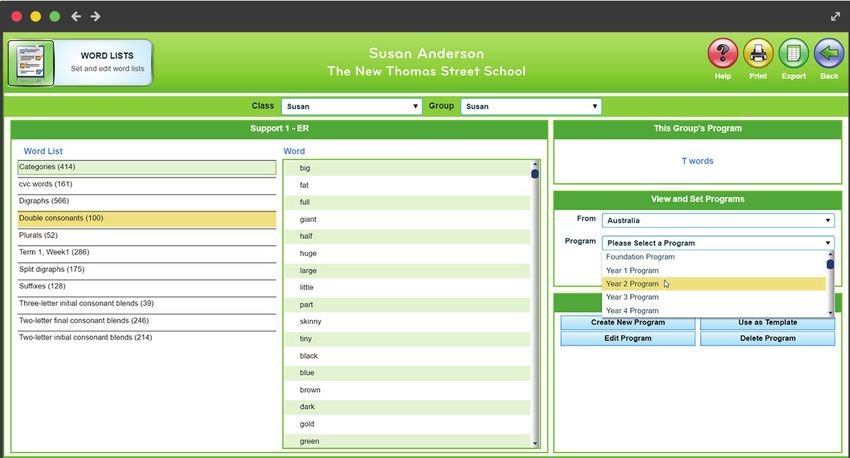Click the red close window dot
The height and width of the screenshot is (458, 850).
point(16,16)
